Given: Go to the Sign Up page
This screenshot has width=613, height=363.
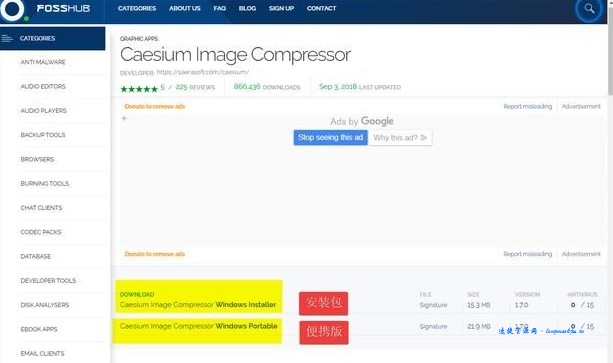Looking at the screenshot, I should (281, 8).
